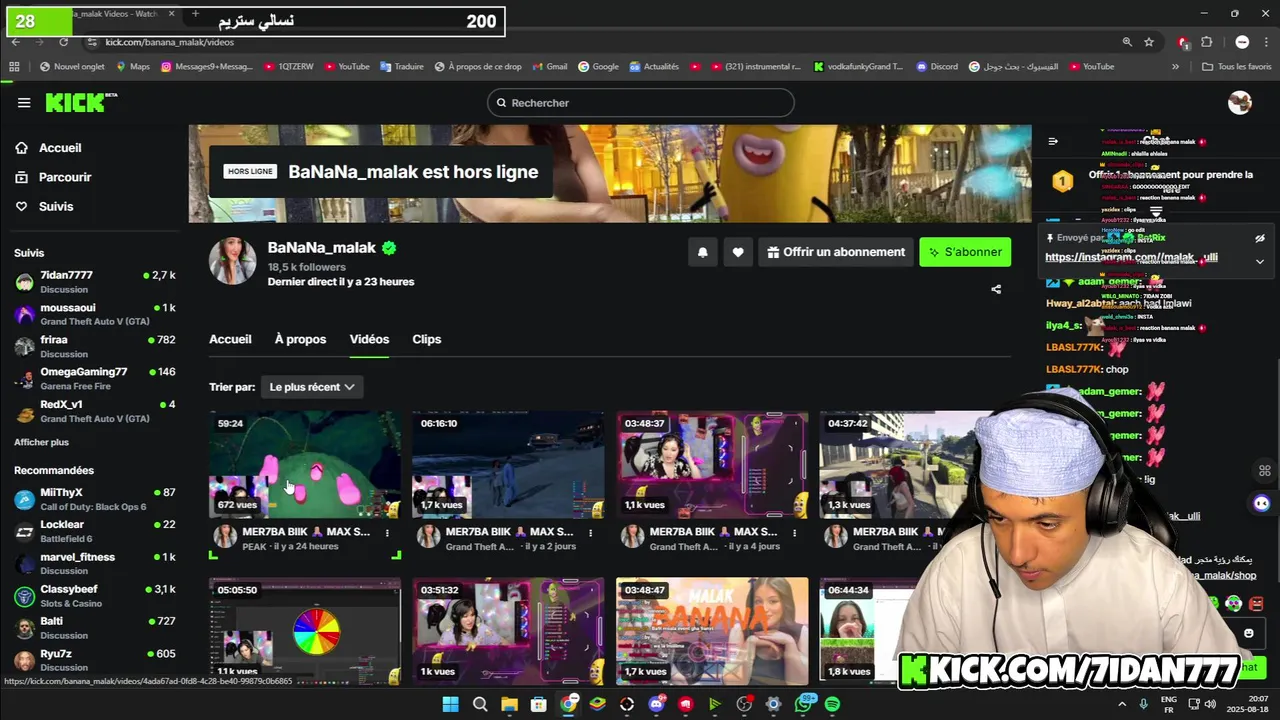Open the browser zoom indicator
The image size is (1280, 720).
tap(1127, 42)
